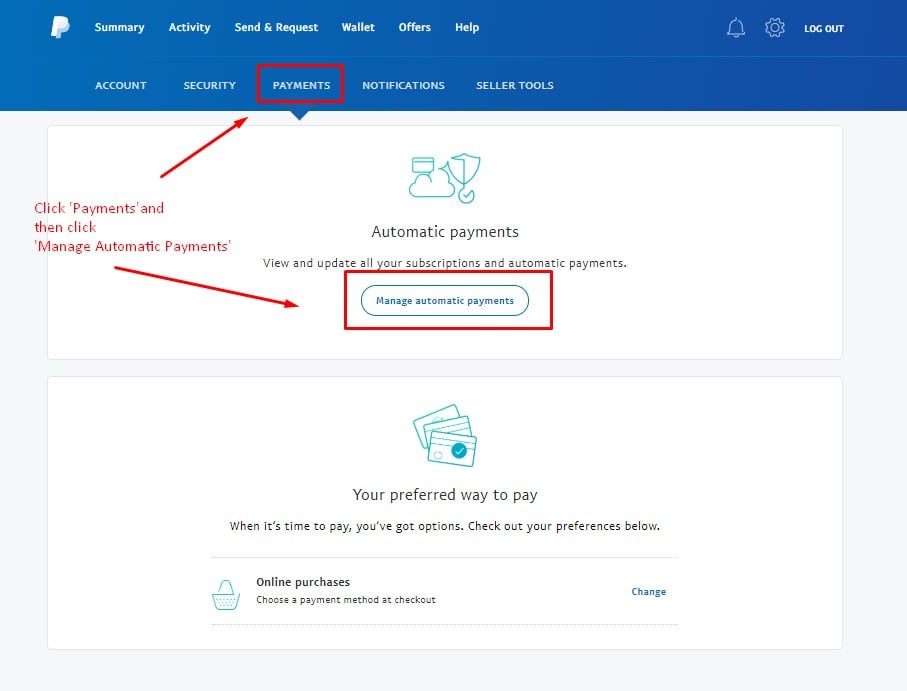Click the 'Your preferred way to pay' heading

pyautogui.click(x=445, y=495)
